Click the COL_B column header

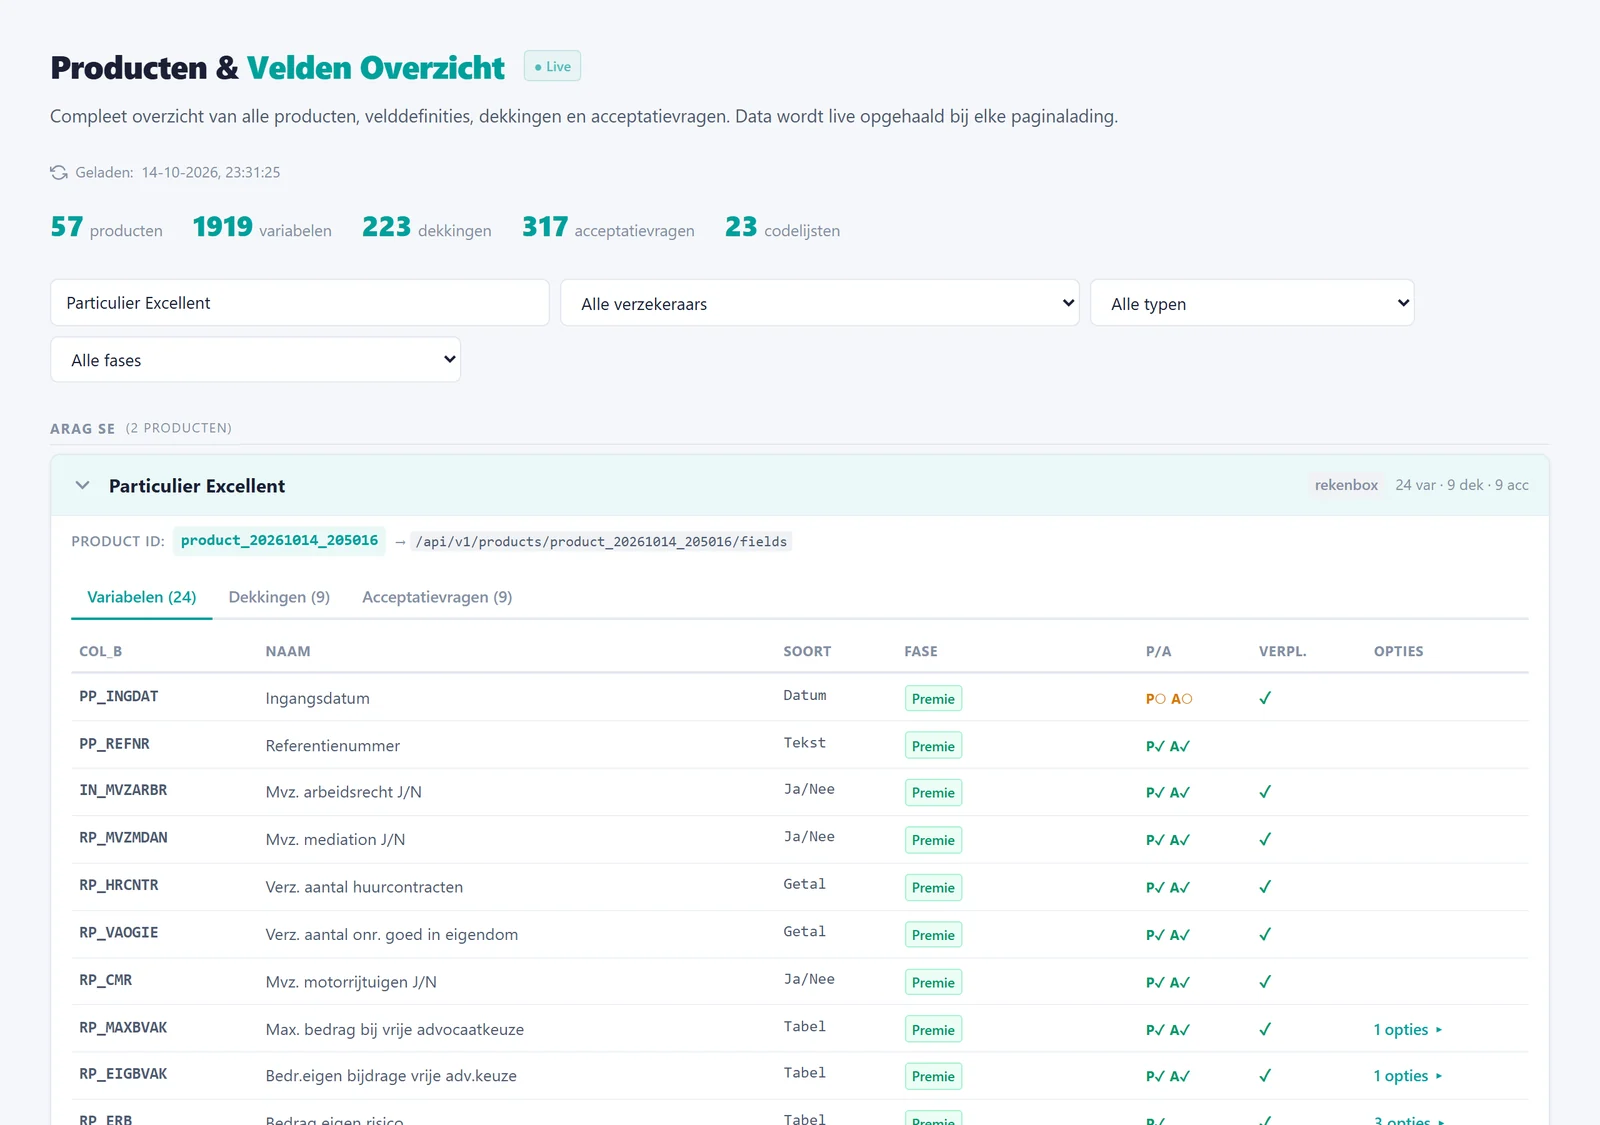(101, 651)
